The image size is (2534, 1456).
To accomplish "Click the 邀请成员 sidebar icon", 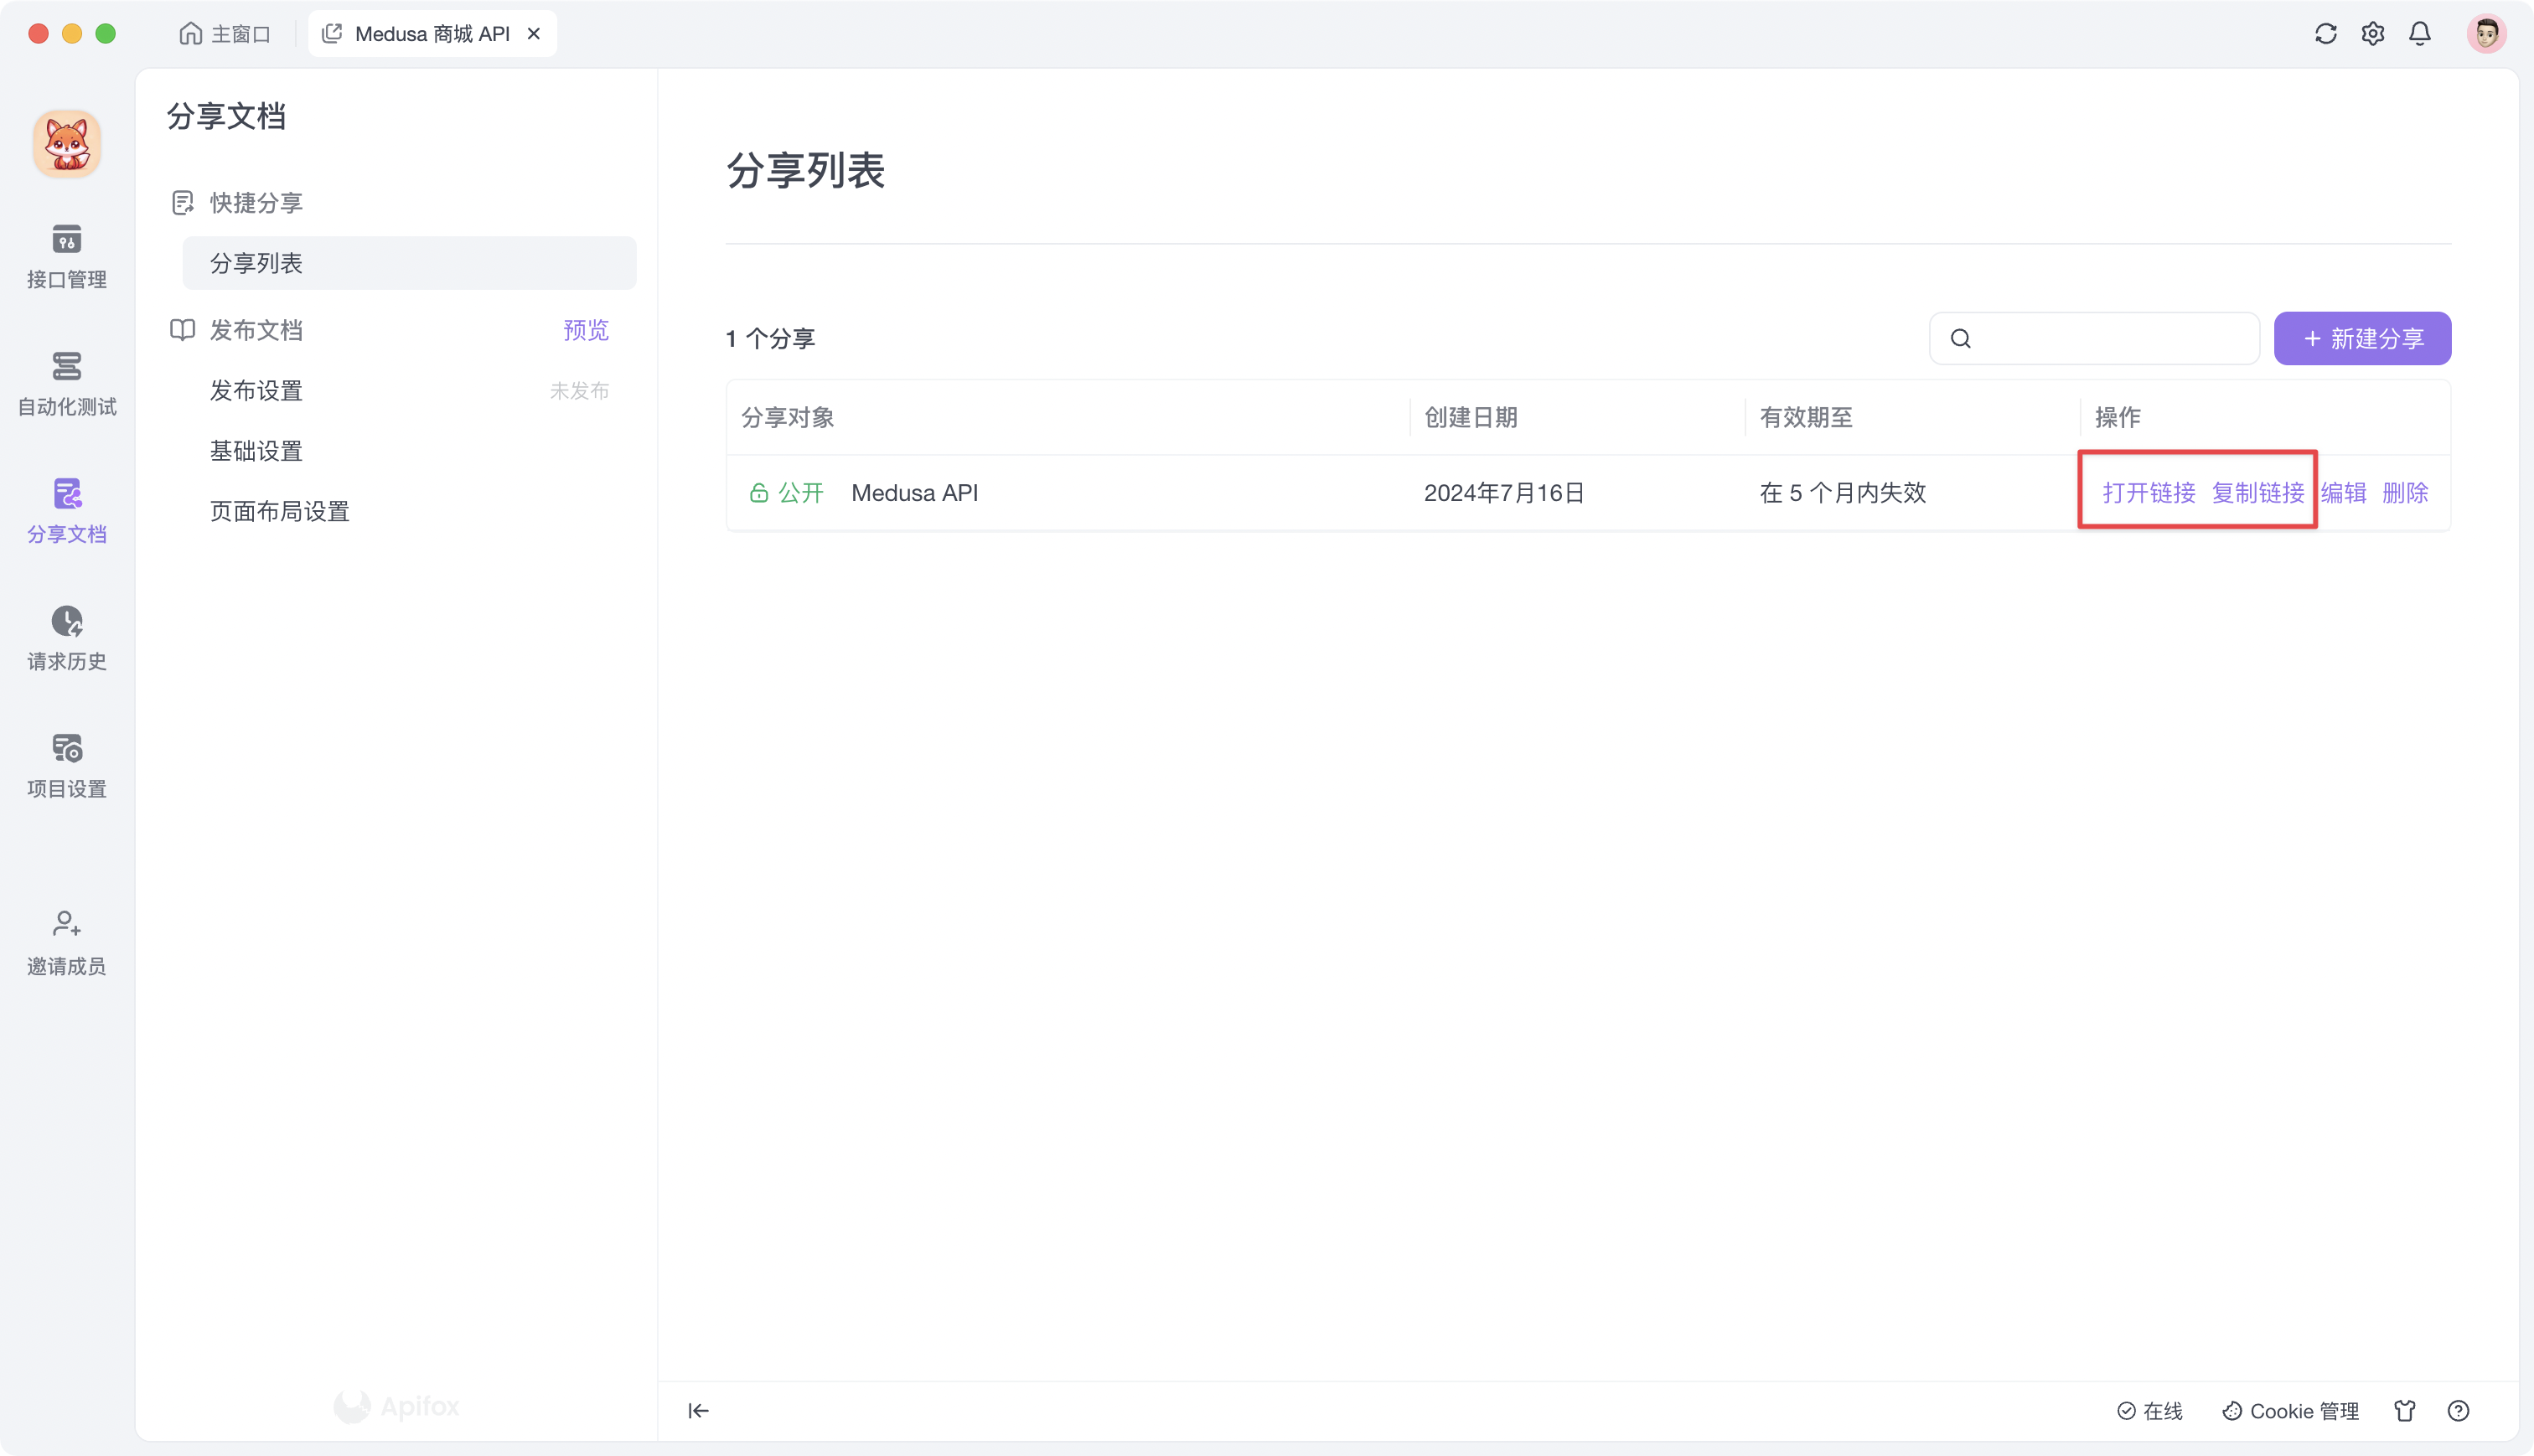I will pos(66,941).
